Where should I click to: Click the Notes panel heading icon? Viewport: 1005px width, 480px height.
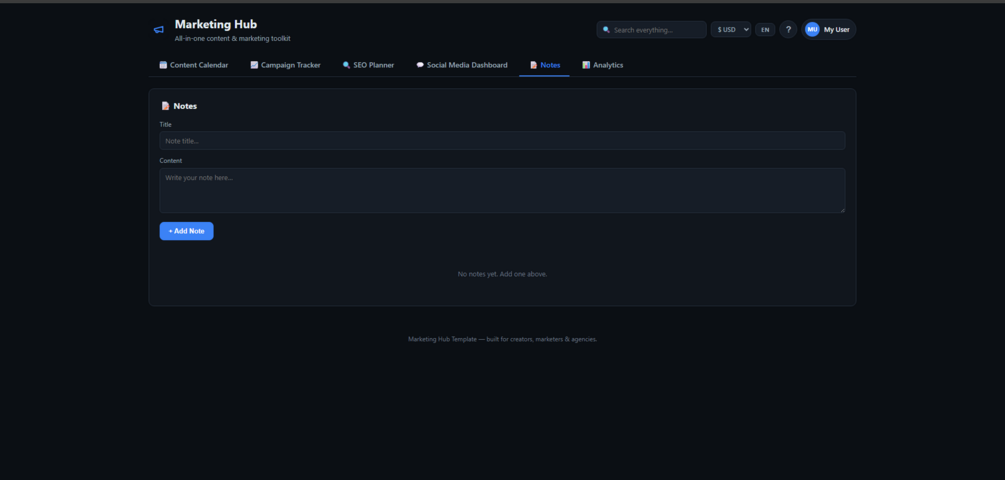pyautogui.click(x=165, y=106)
